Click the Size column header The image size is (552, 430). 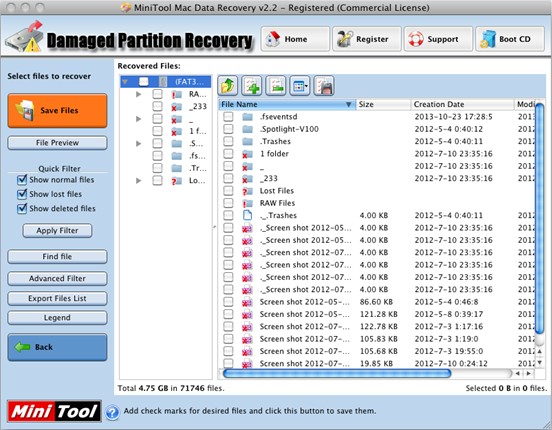[383, 105]
